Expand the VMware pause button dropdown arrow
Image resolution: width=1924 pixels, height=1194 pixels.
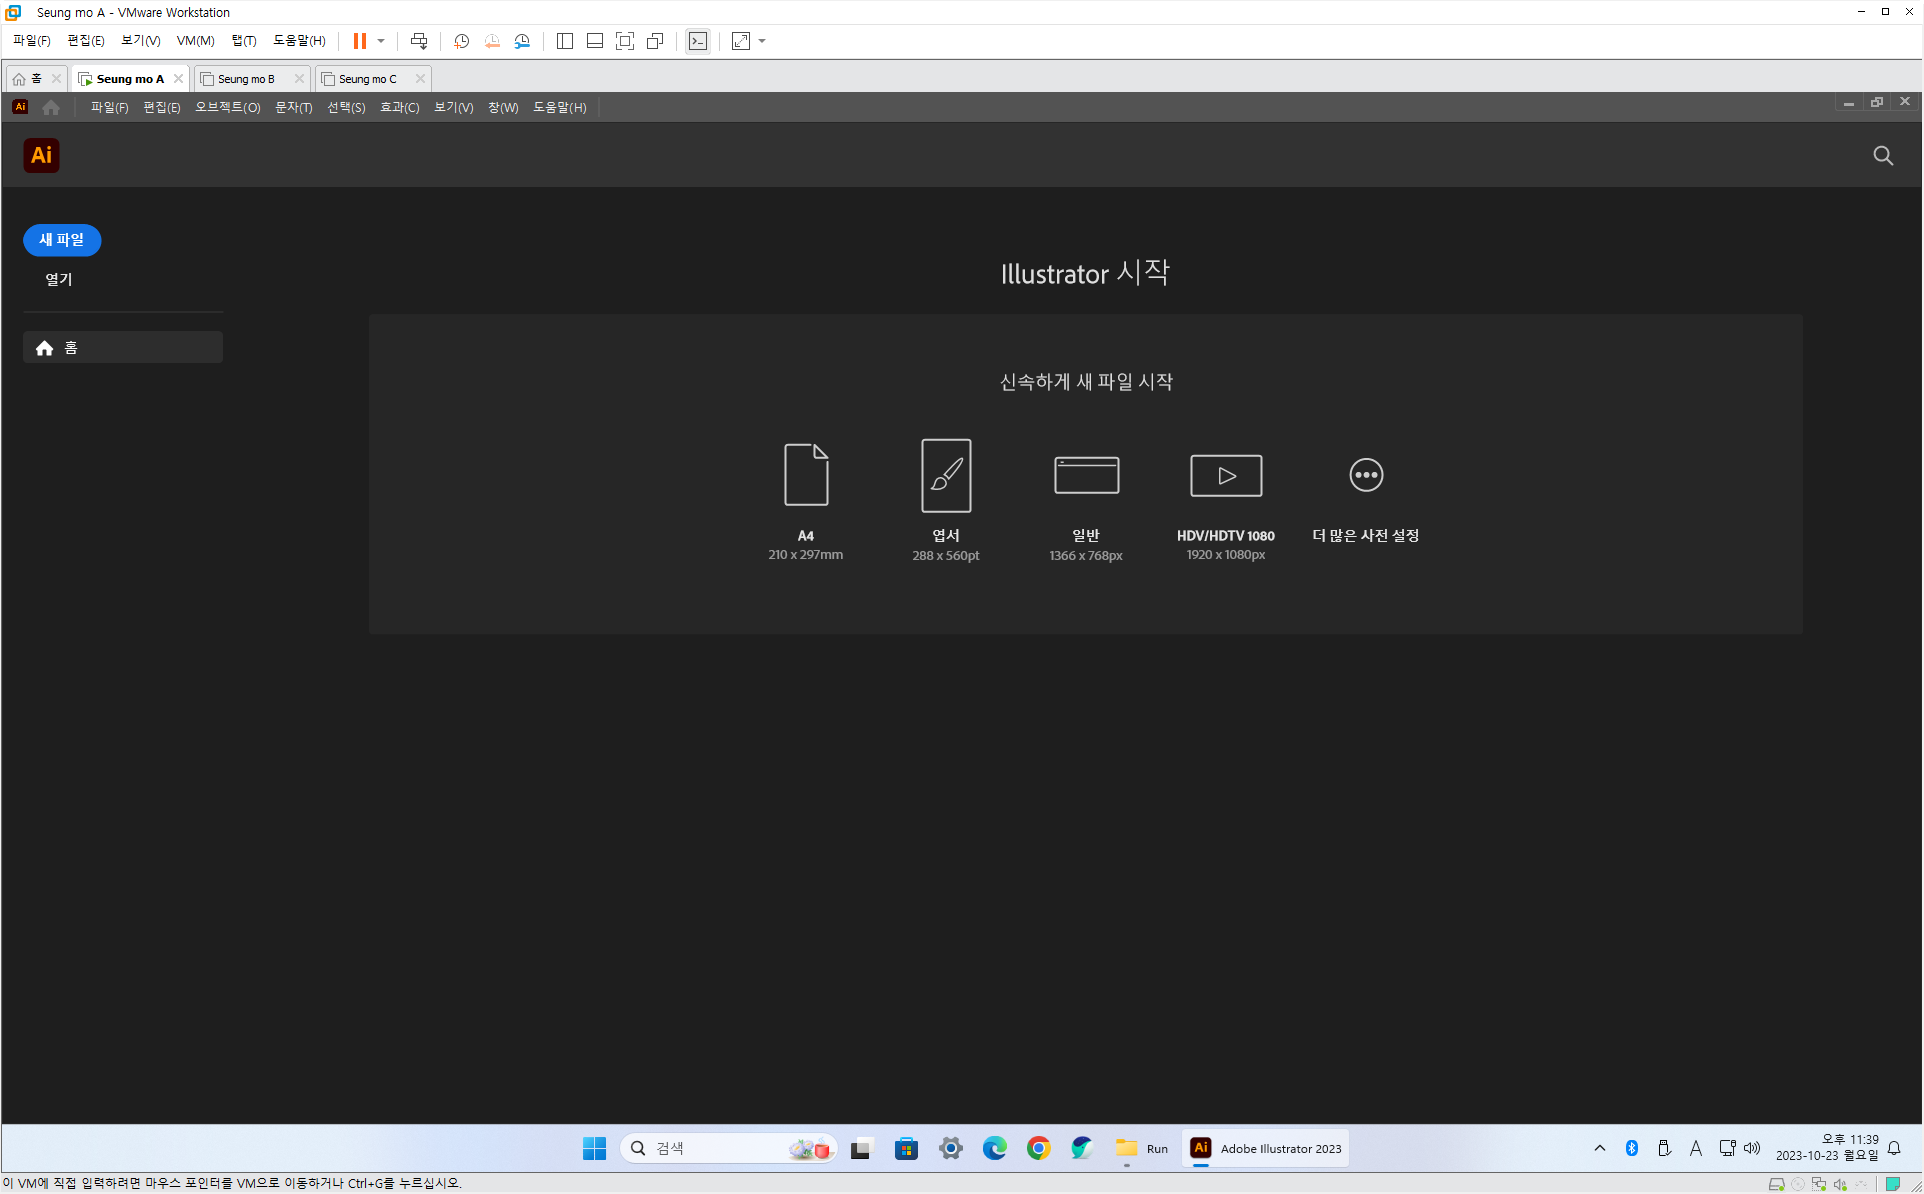coord(381,41)
